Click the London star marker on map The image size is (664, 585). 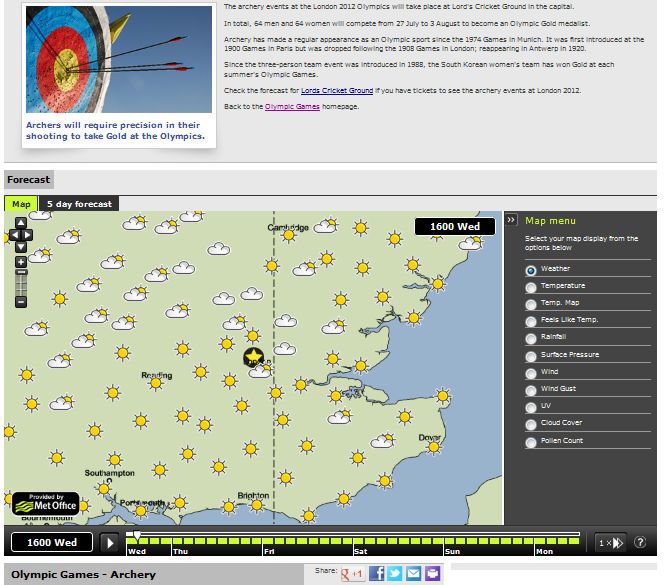point(253,357)
